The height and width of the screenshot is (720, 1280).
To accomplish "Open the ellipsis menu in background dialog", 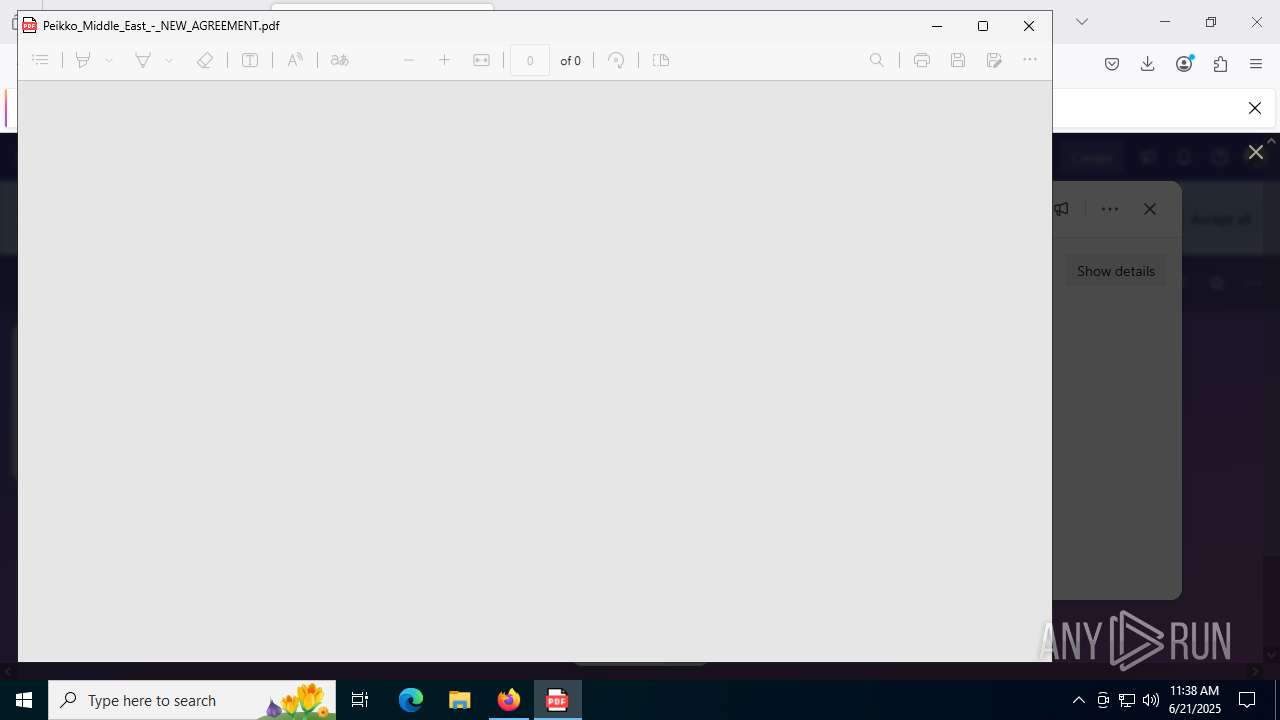I will tap(1110, 209).
